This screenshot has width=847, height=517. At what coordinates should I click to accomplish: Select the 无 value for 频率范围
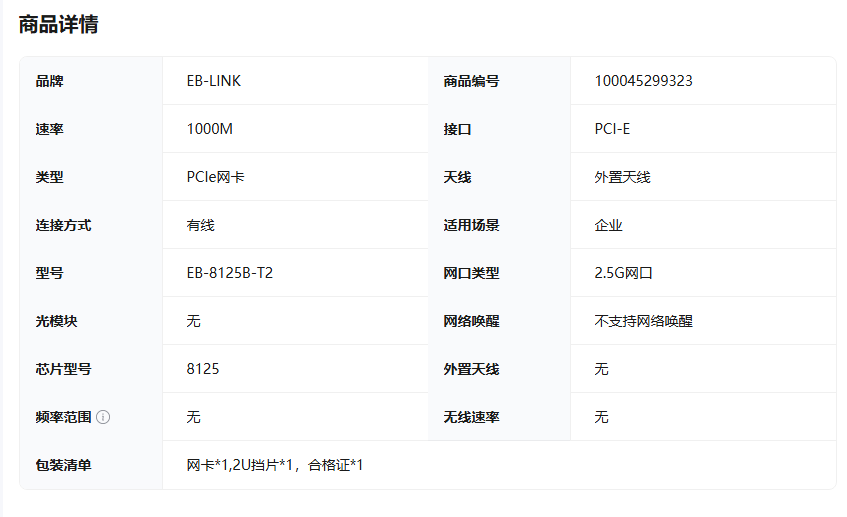click(x=193, y=418)
